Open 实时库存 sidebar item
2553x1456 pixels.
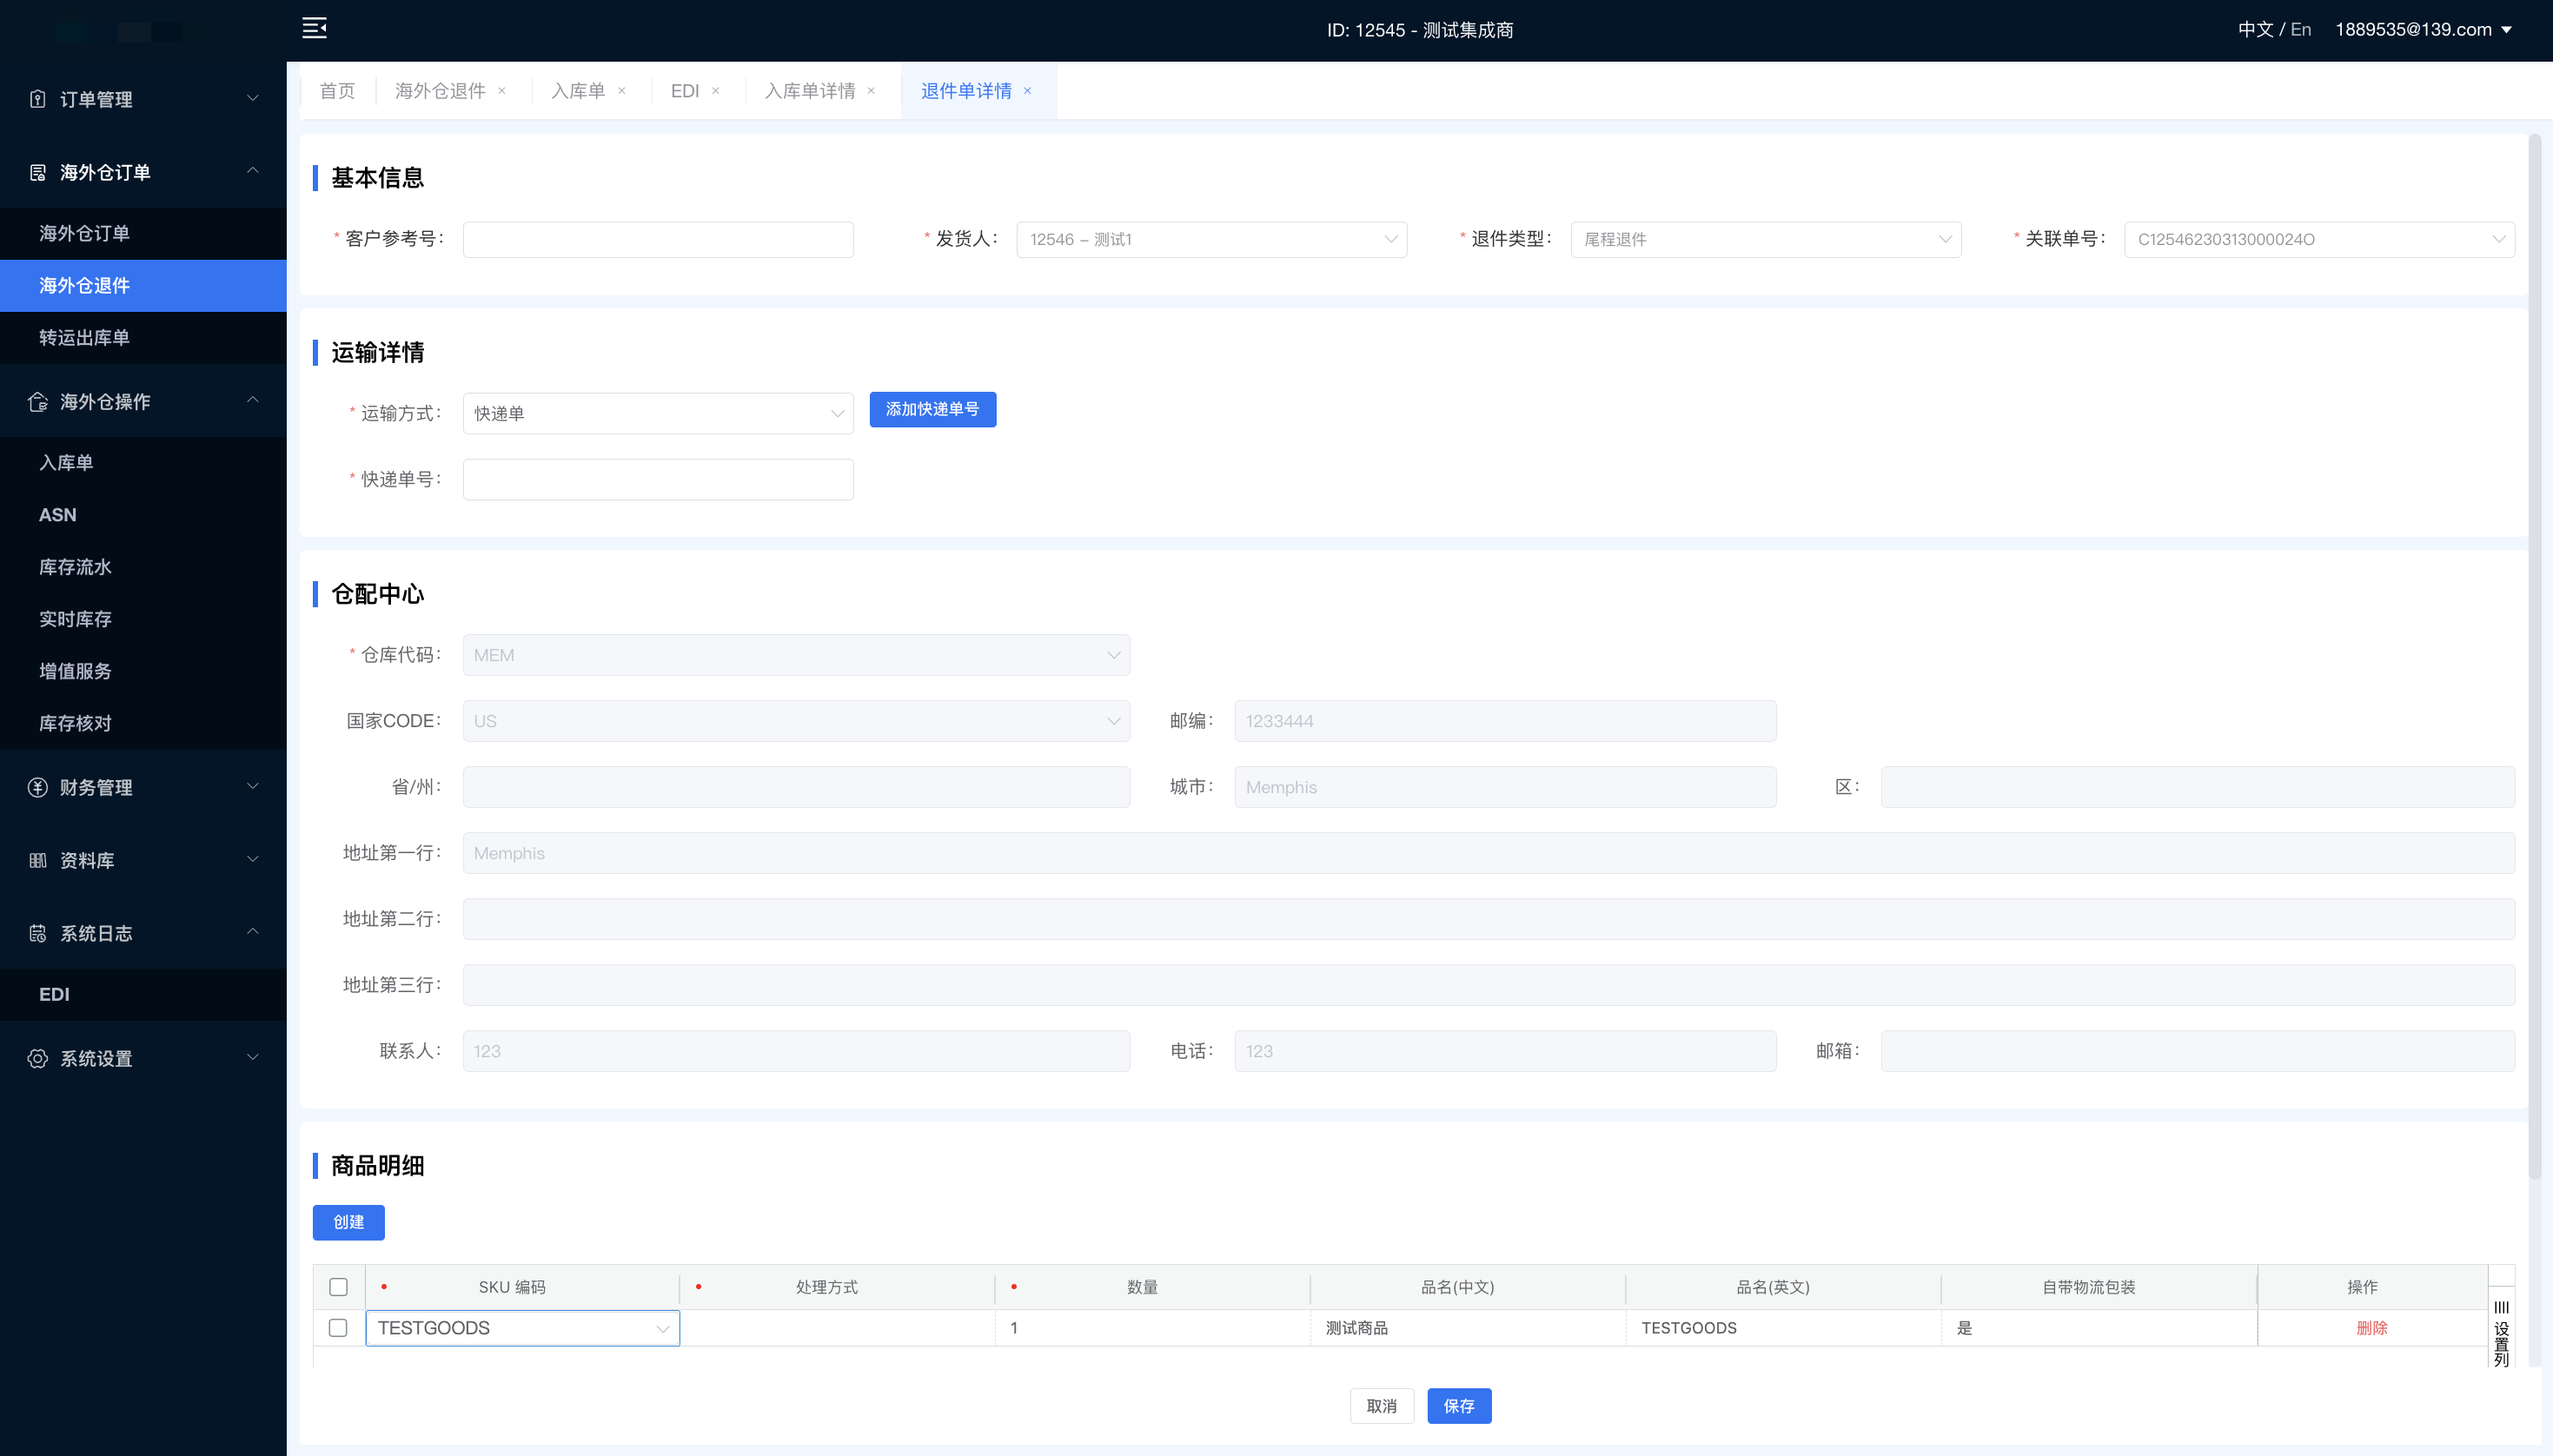pos(143,619)
